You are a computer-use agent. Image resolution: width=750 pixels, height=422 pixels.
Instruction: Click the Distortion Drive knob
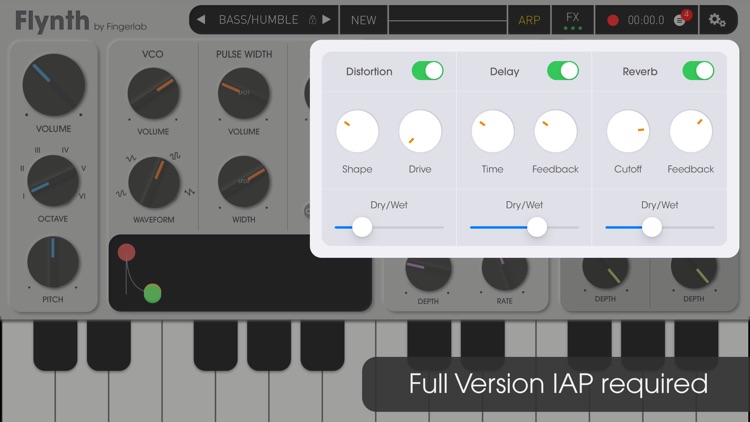pos(420,131)
